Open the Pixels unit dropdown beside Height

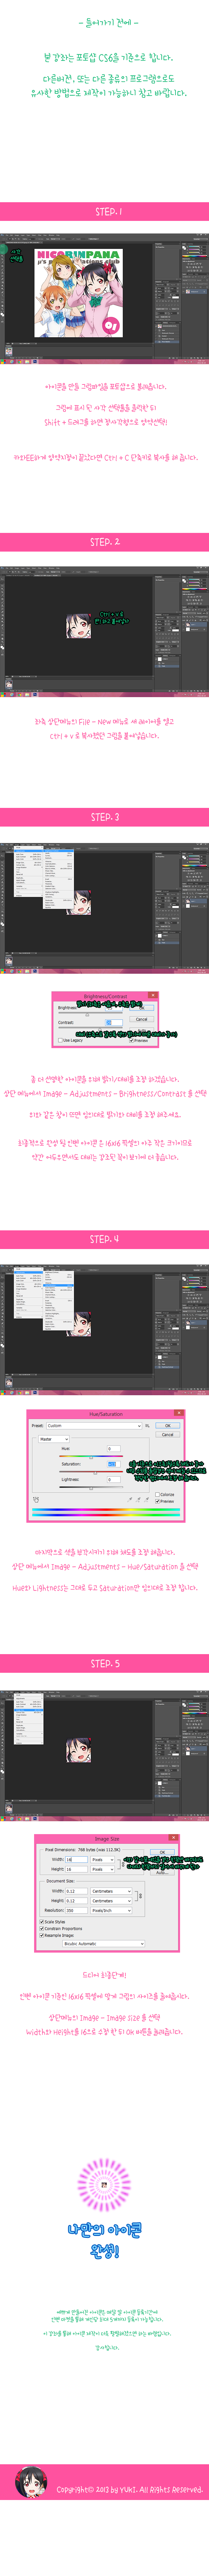[x=103, y=1869]
